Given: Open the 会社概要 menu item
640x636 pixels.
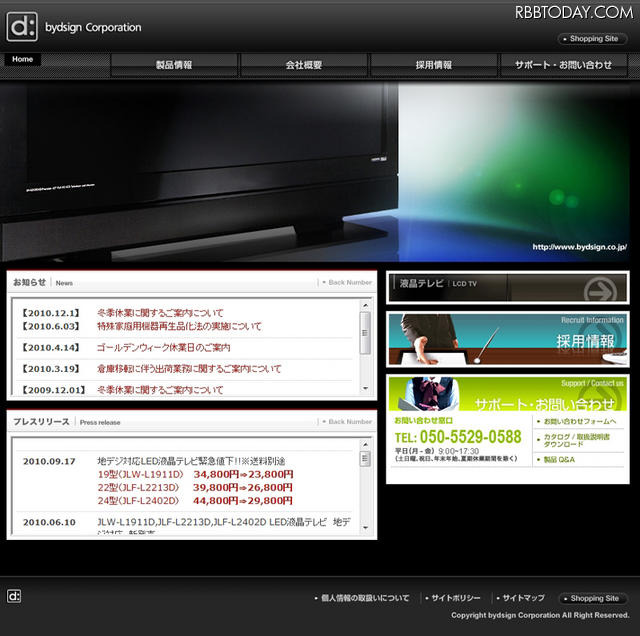Looking at the screenshot, I should coord(304,65).
